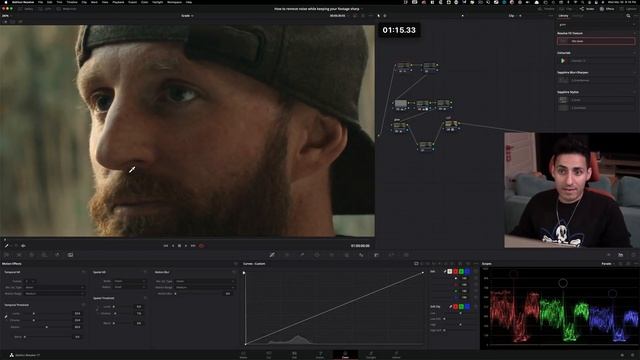
Task: Jump to first frame with transport control
Action: (165, 246)
